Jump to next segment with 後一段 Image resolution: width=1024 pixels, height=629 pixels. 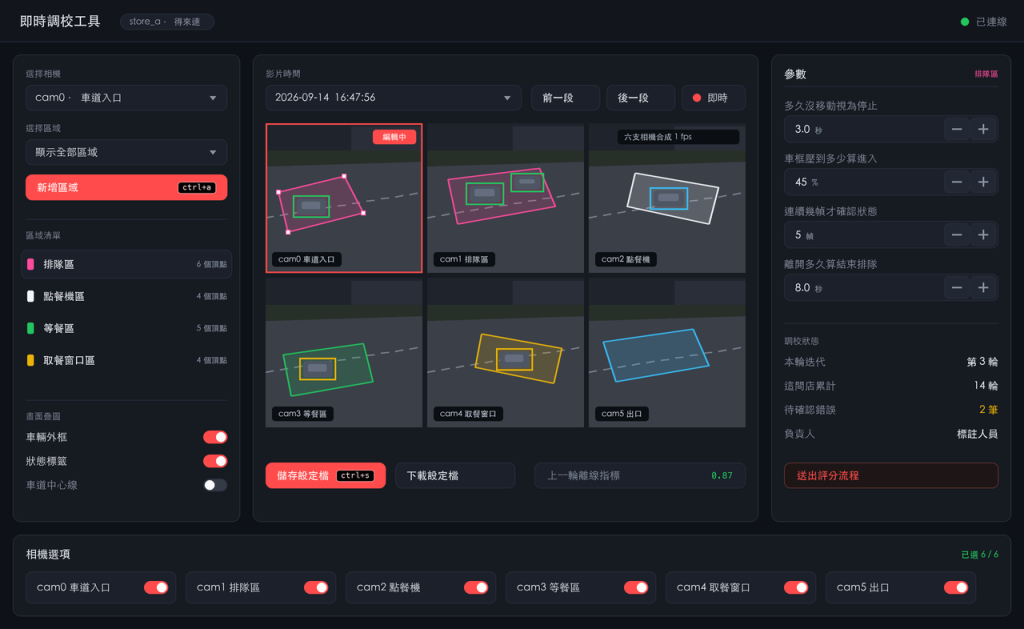click(641, 98)
